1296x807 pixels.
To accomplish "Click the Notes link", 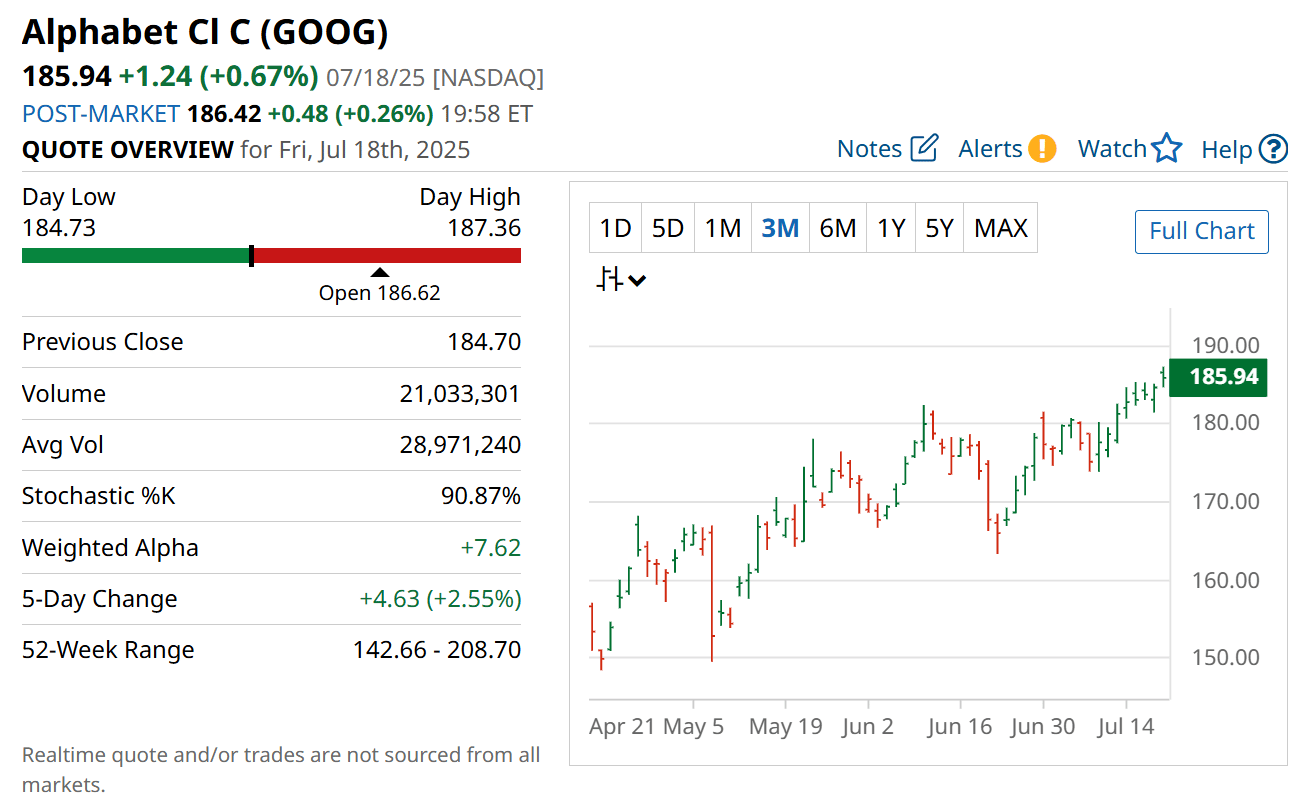I will [x=870, y=149].
